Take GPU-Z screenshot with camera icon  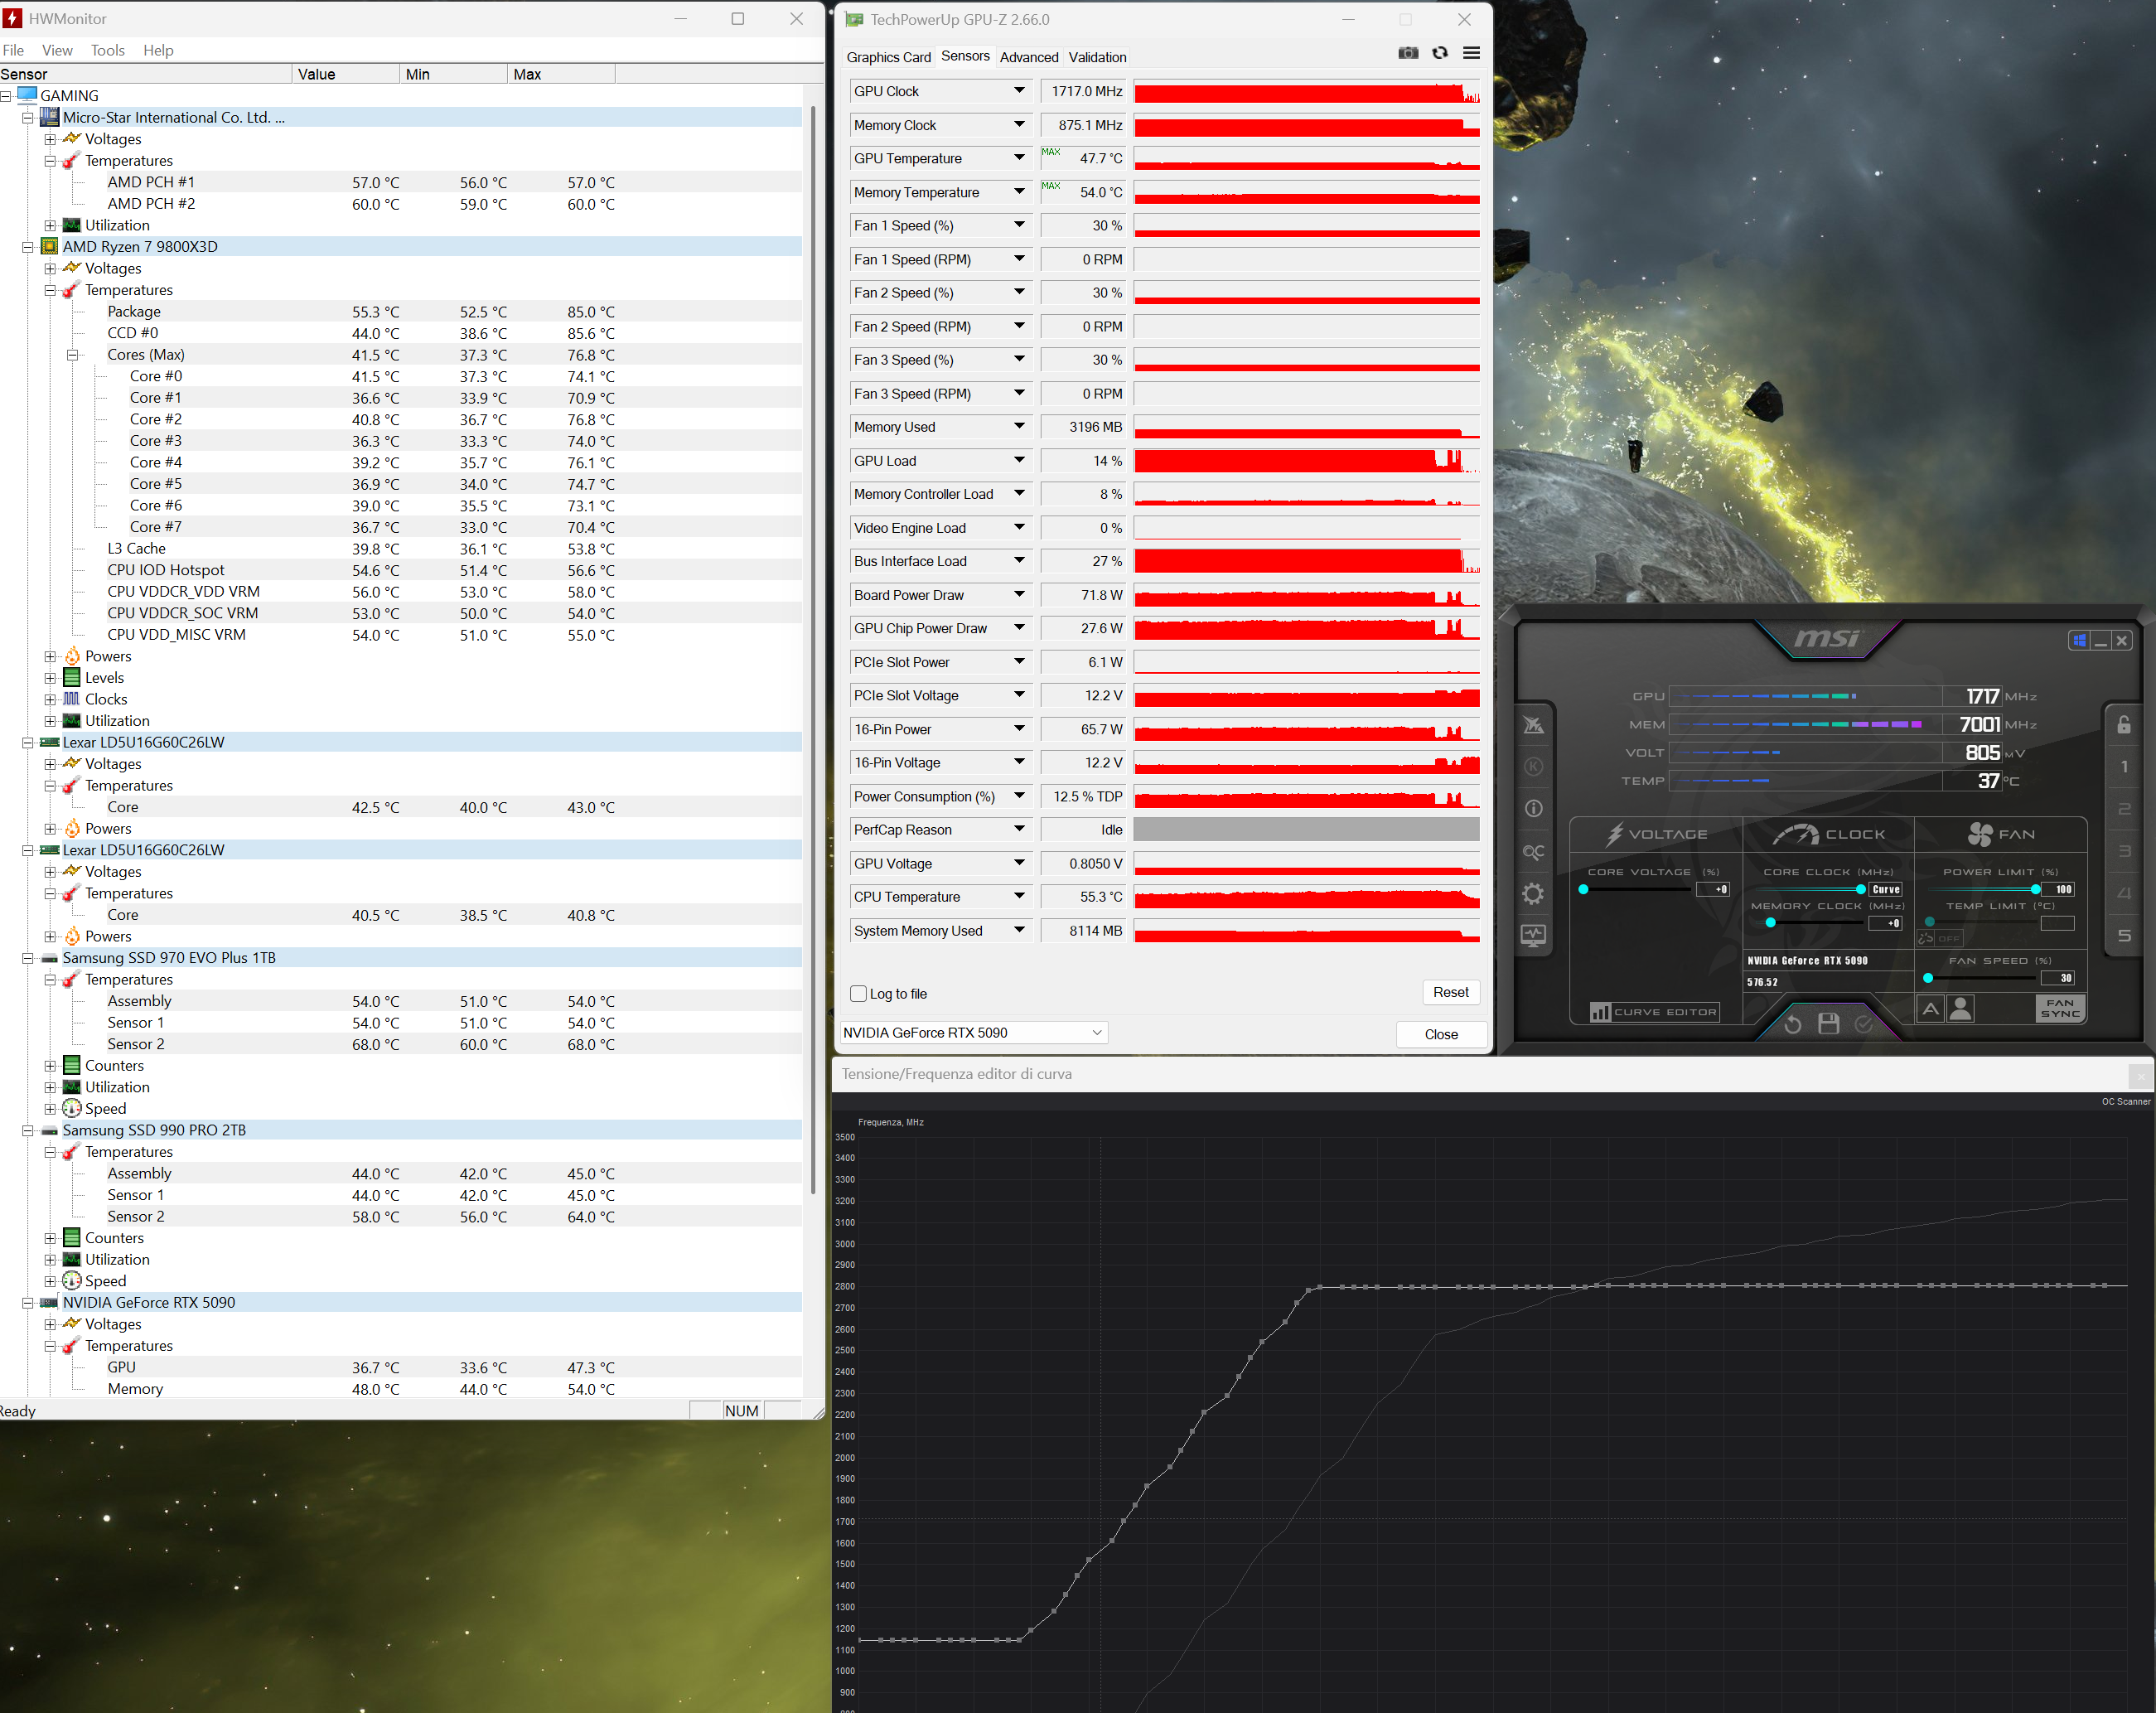(x=1408, y=53)
